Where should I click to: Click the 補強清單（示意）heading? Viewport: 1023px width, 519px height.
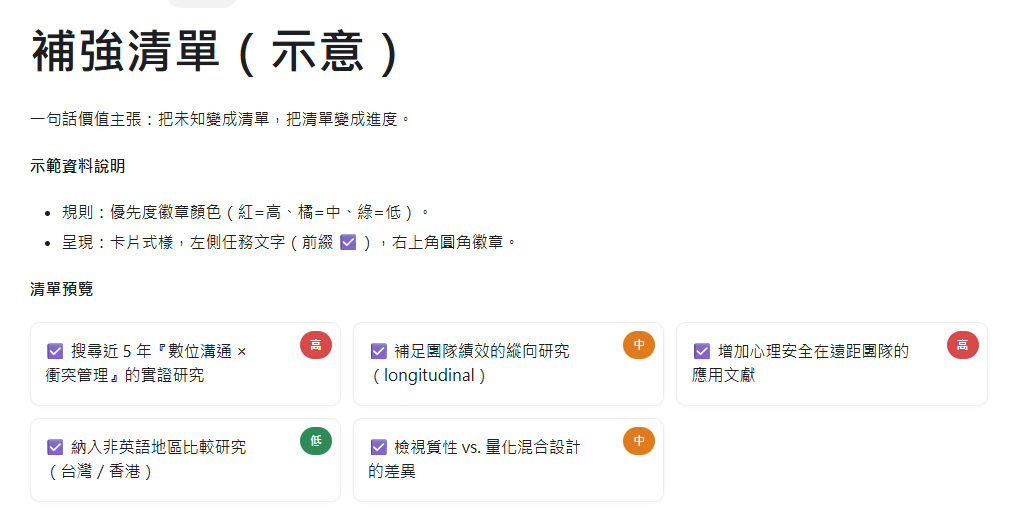click(x=216, y=52)
